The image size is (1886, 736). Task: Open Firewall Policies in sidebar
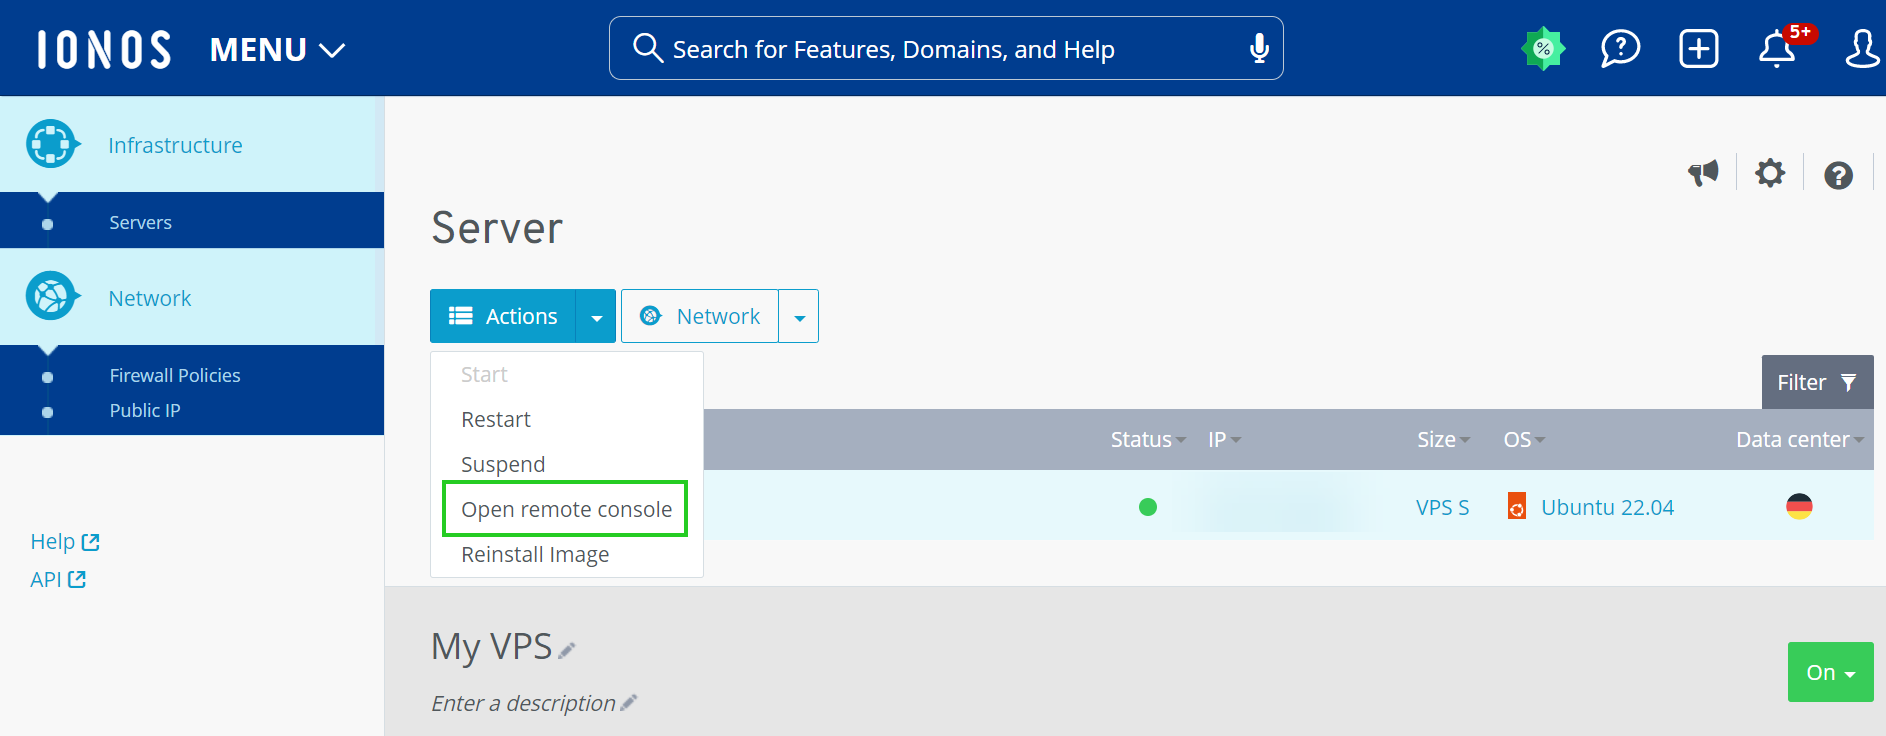click(175, 375)
